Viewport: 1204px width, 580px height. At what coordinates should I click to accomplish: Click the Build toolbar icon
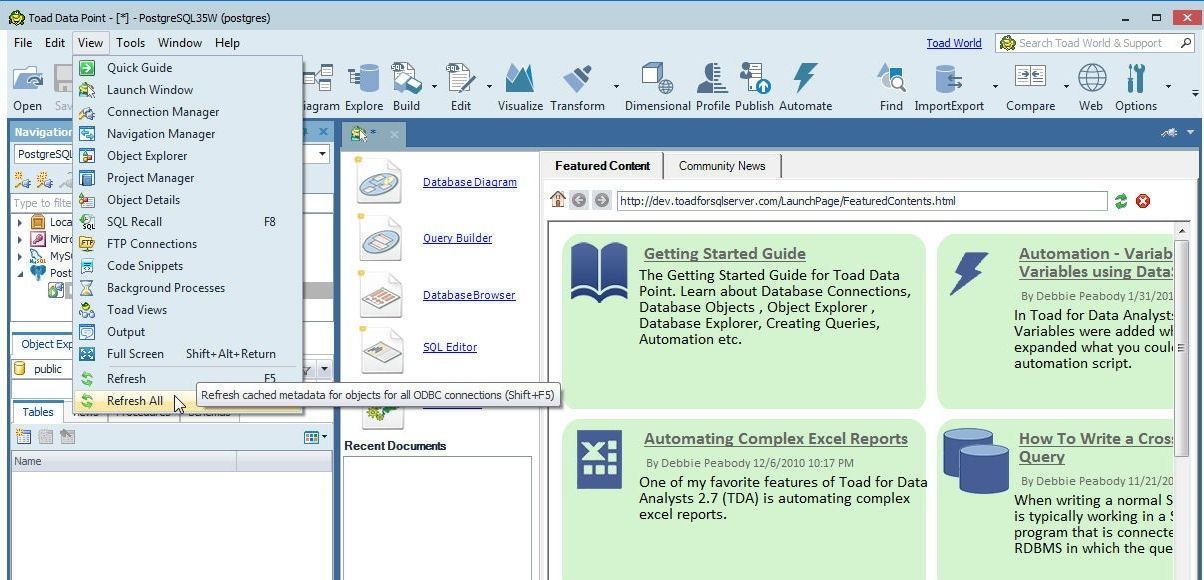(406, 88)
